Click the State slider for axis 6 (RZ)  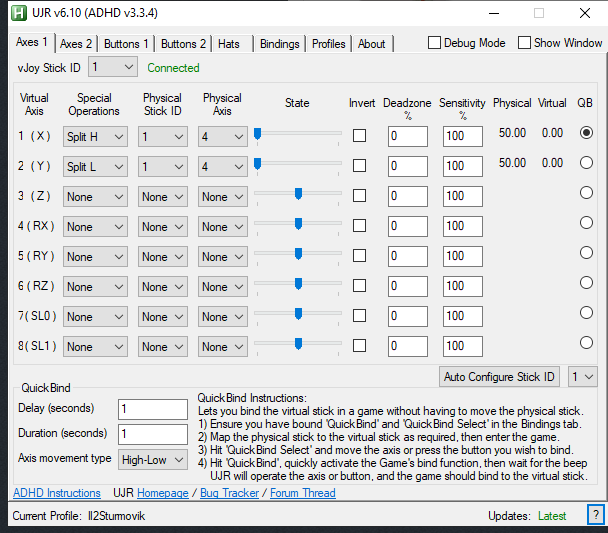[298, 286]
